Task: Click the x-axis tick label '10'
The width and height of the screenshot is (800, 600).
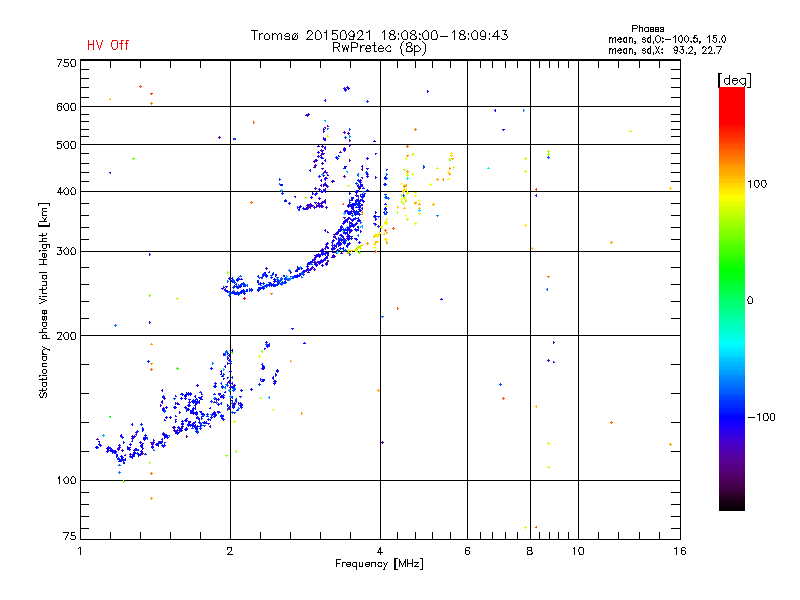Action: [578, 551]
